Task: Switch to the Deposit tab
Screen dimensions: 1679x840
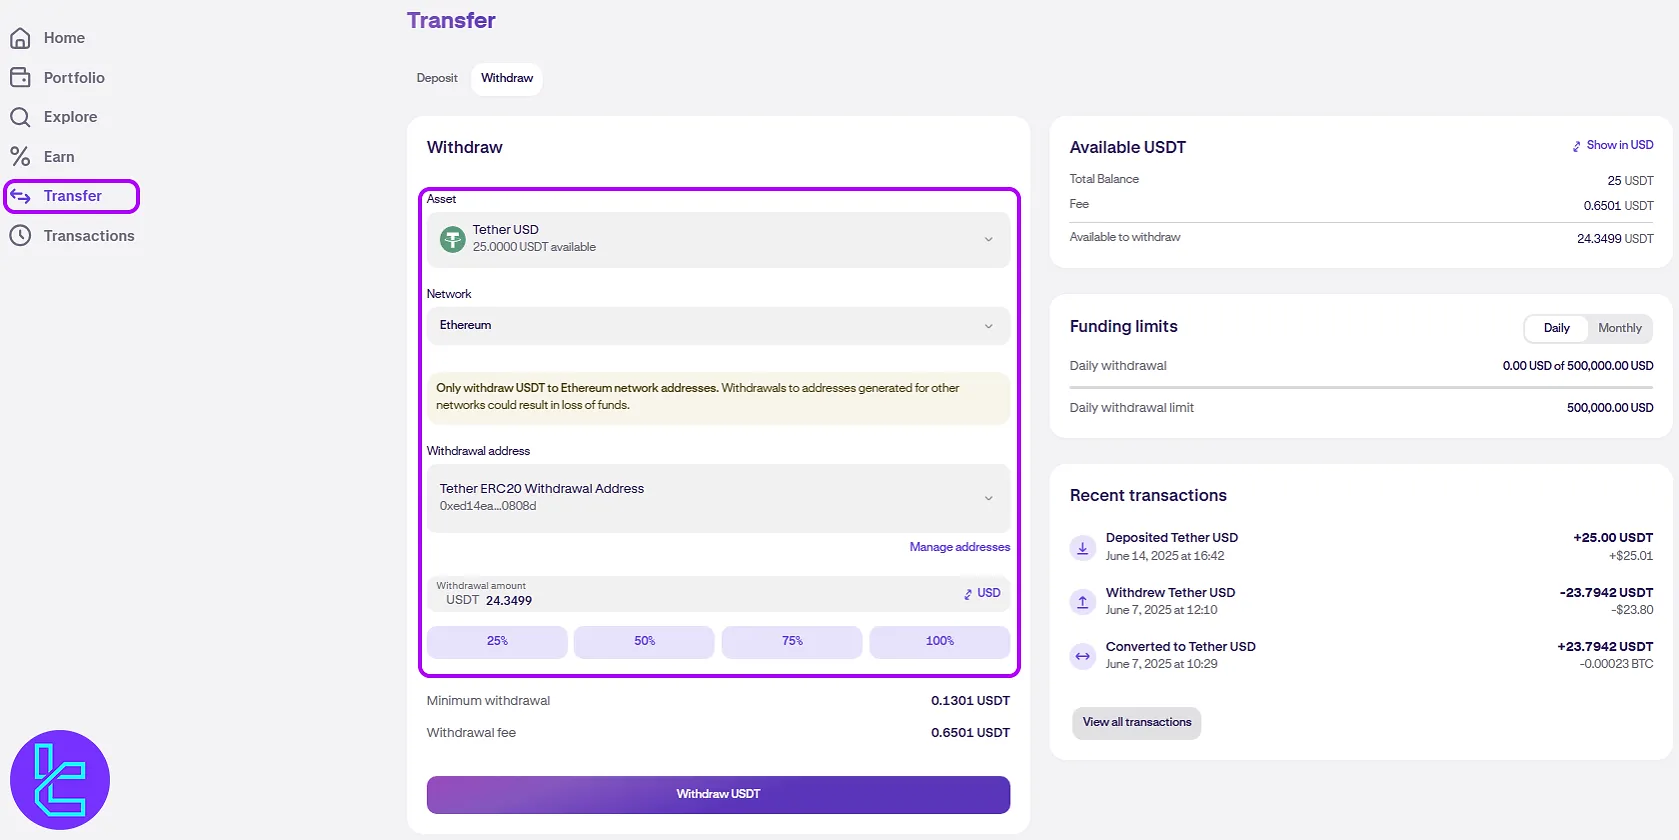Action: coord(437,78)
